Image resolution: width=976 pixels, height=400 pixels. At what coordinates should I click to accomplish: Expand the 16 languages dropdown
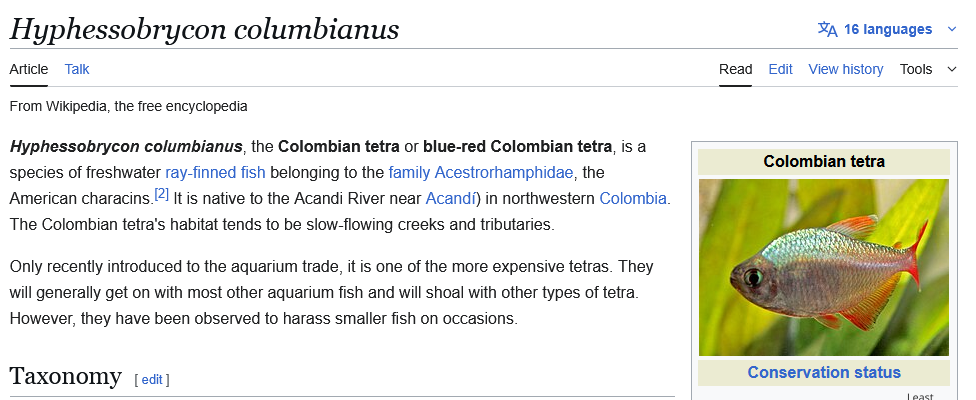click(888, 29)
